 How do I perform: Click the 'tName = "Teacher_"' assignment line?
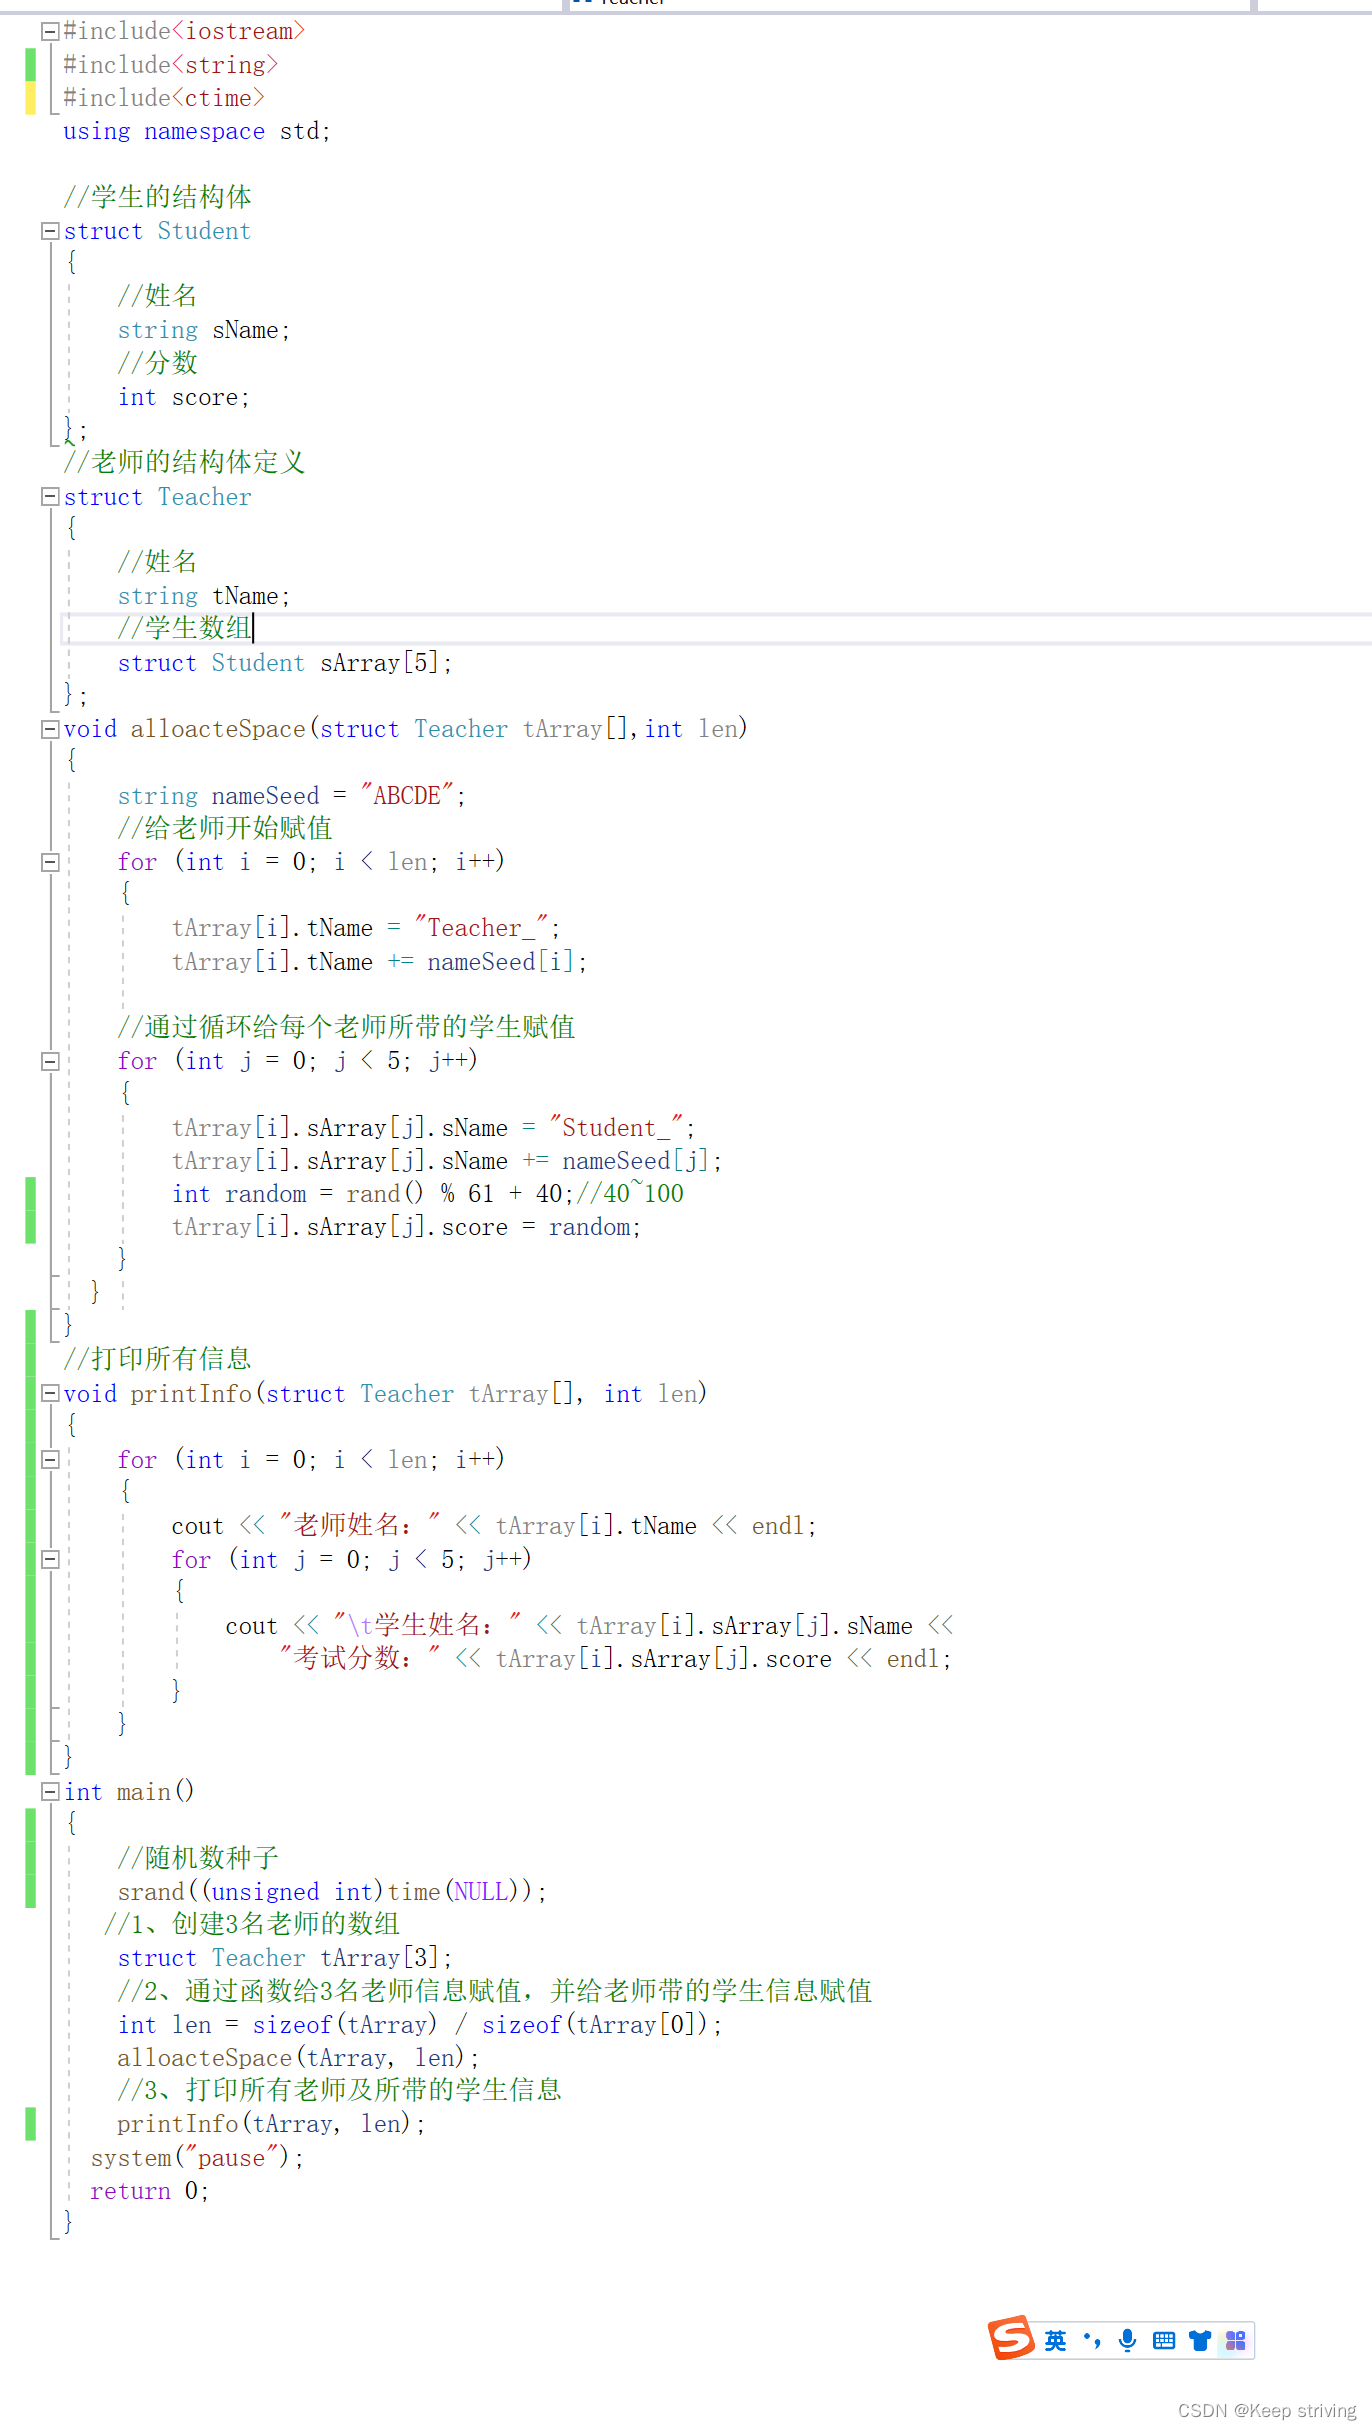[x=366, y=928]
